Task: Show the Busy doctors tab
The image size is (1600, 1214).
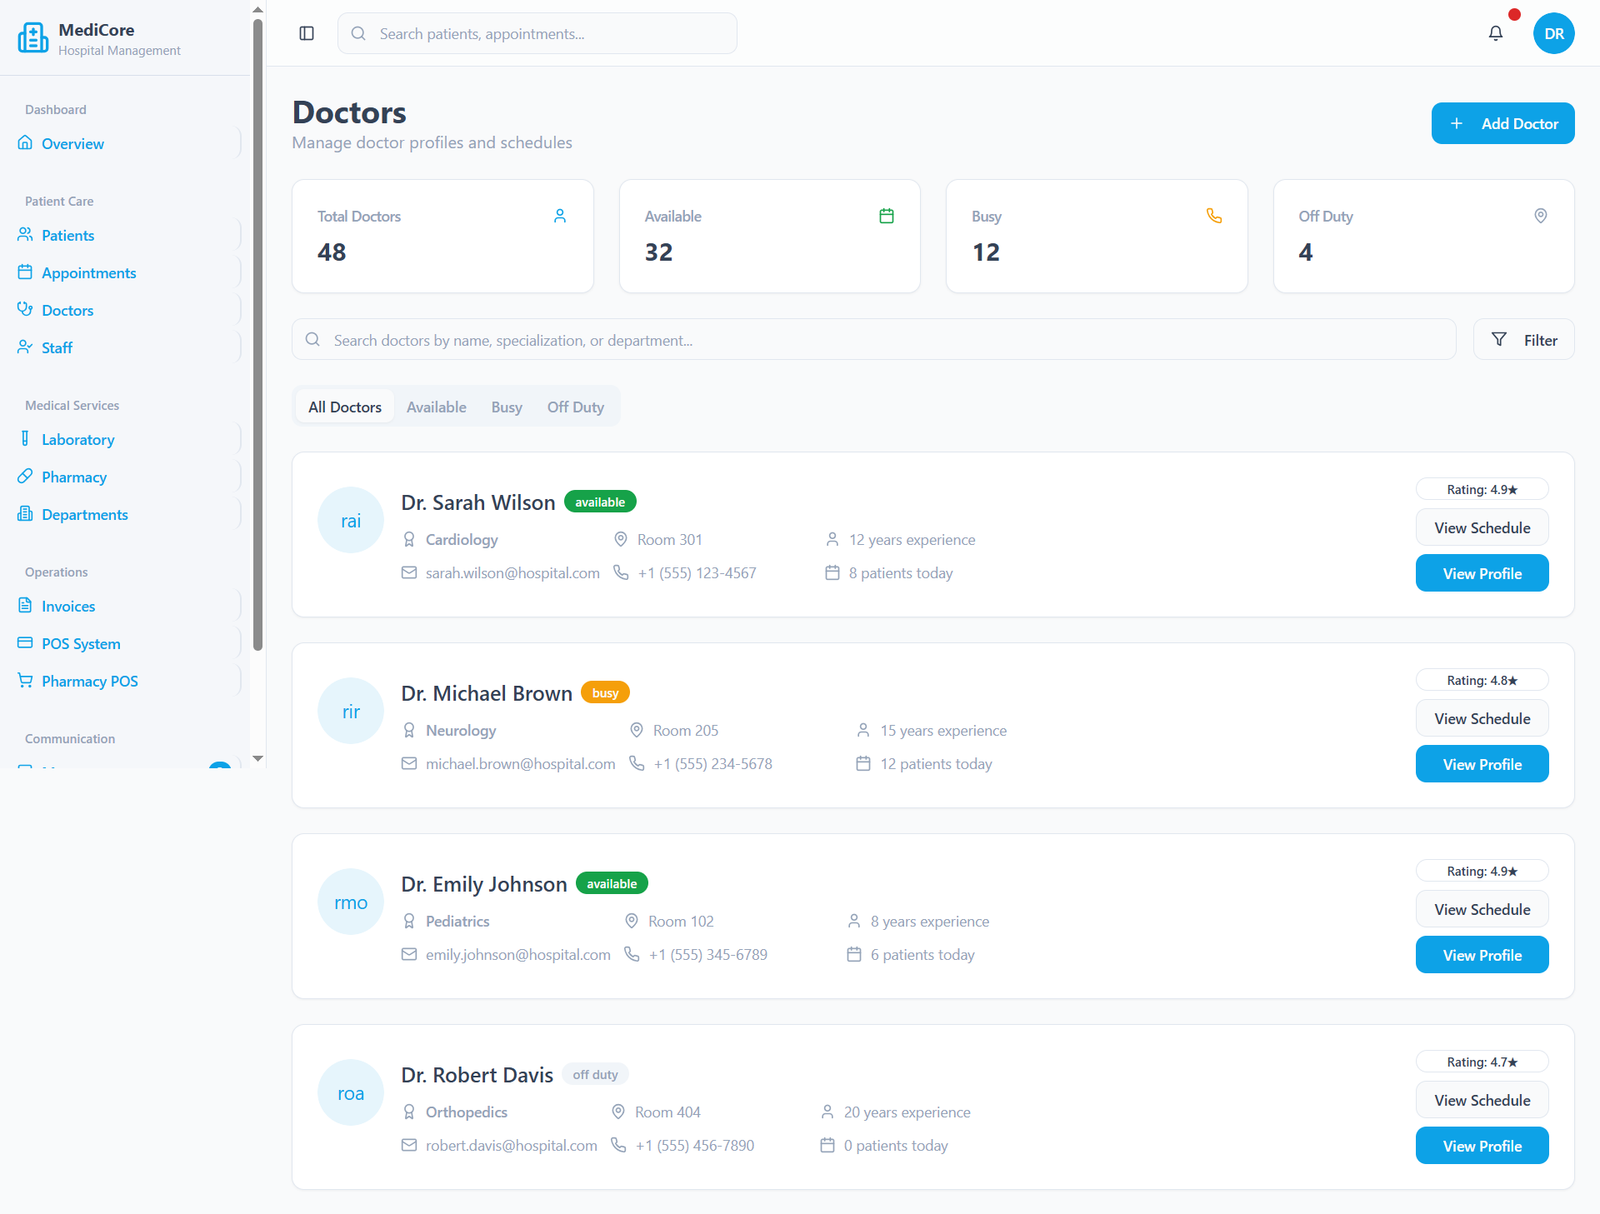Action: pyautogui.click(x=506, y=407)
